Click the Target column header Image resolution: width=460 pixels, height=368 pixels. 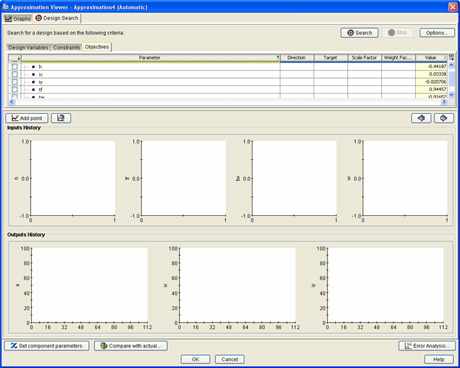pyautogui.click(x=330, y=58)
